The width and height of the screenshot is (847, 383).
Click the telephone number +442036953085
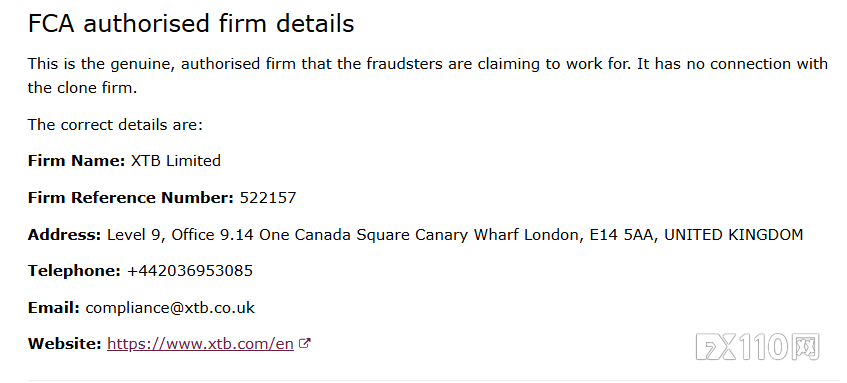tap(190, 271)
